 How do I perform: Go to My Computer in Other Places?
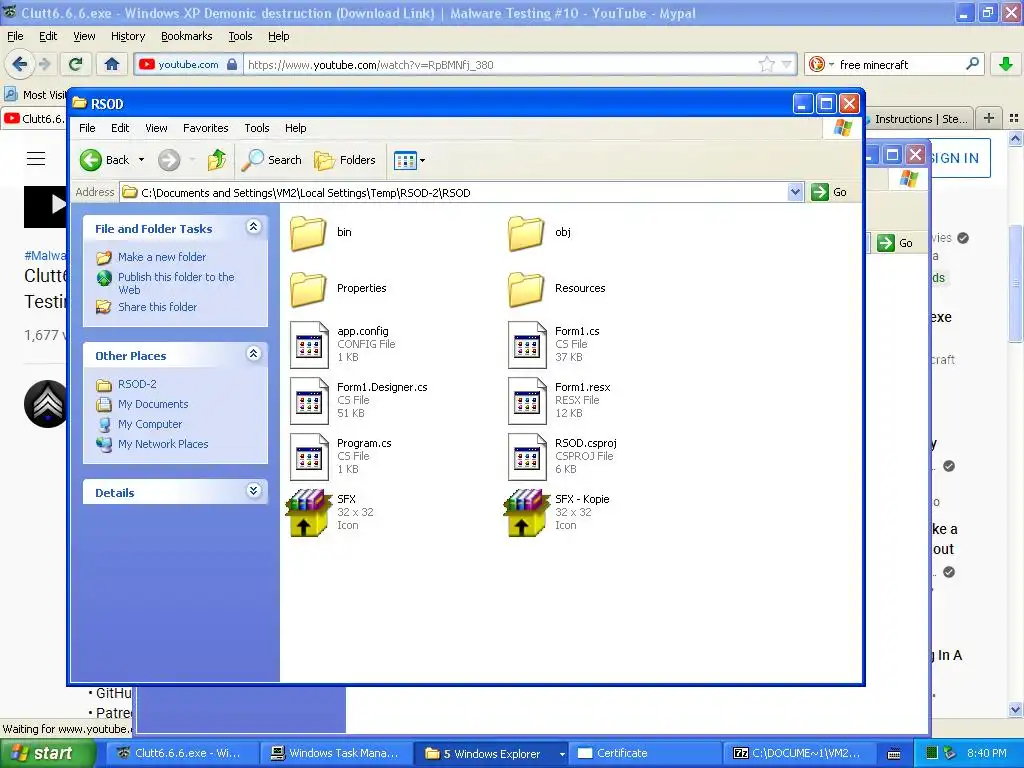[150, 424]
